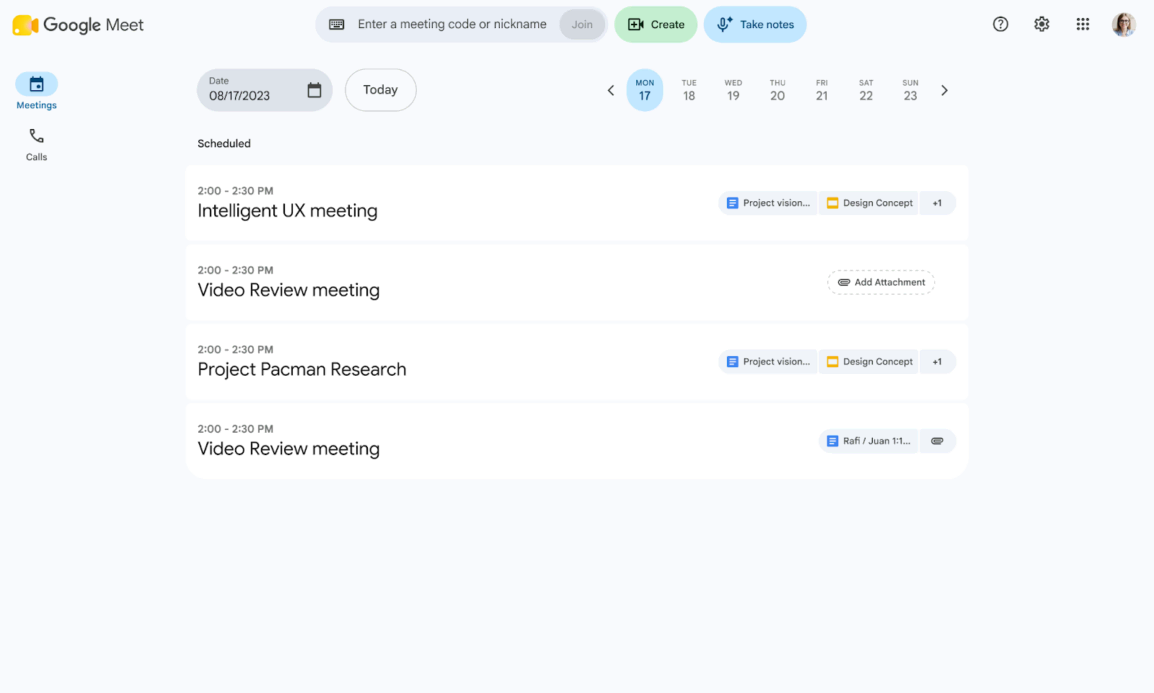
Task: Expand +1 attachments on Intelligent UX meeting
Action: [x=937, y=203]
